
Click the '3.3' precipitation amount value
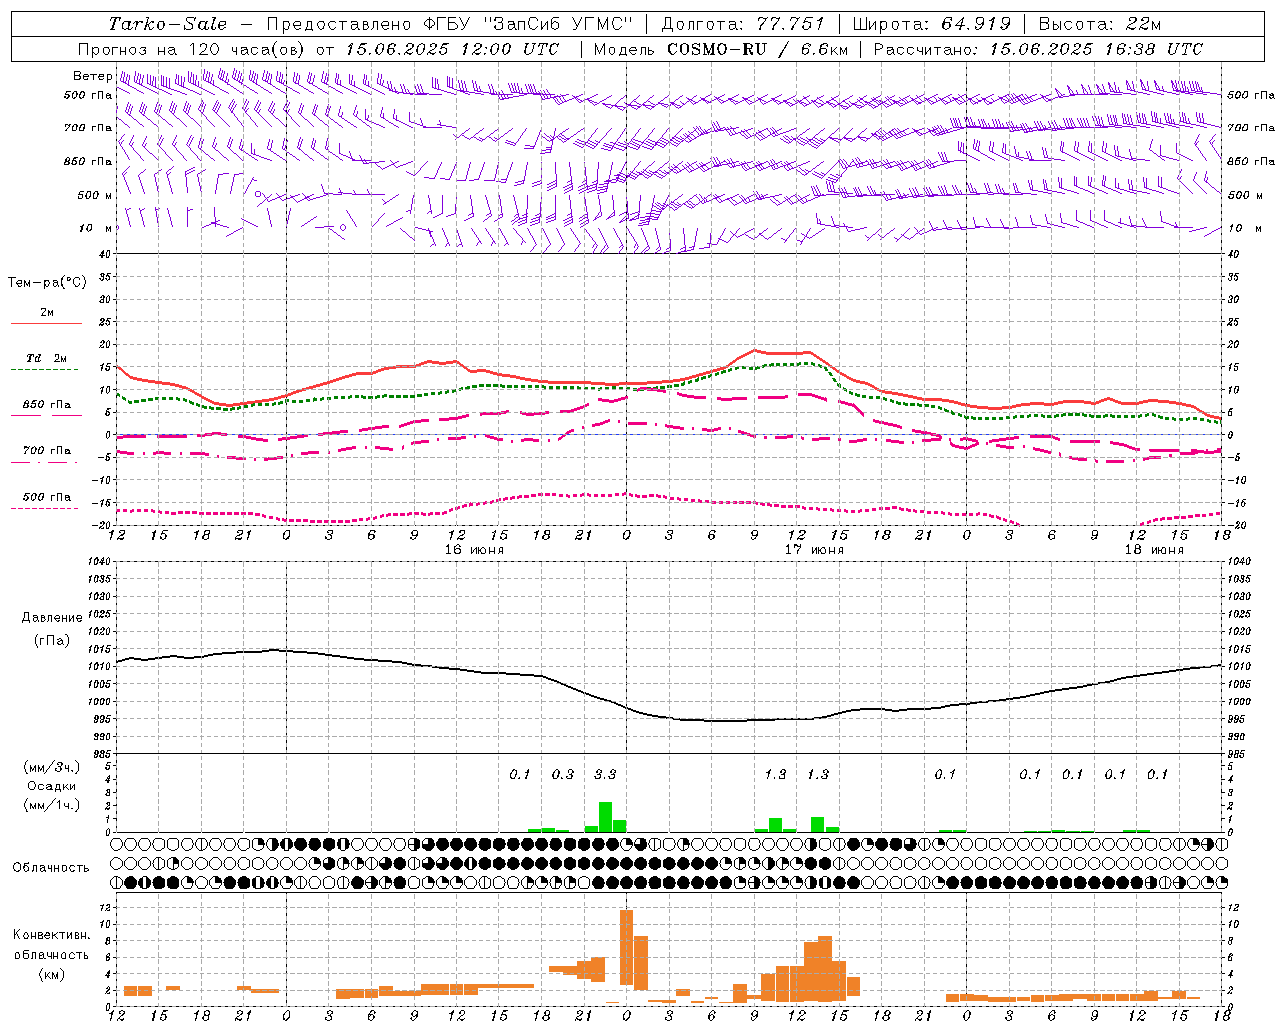click(605, 774)
